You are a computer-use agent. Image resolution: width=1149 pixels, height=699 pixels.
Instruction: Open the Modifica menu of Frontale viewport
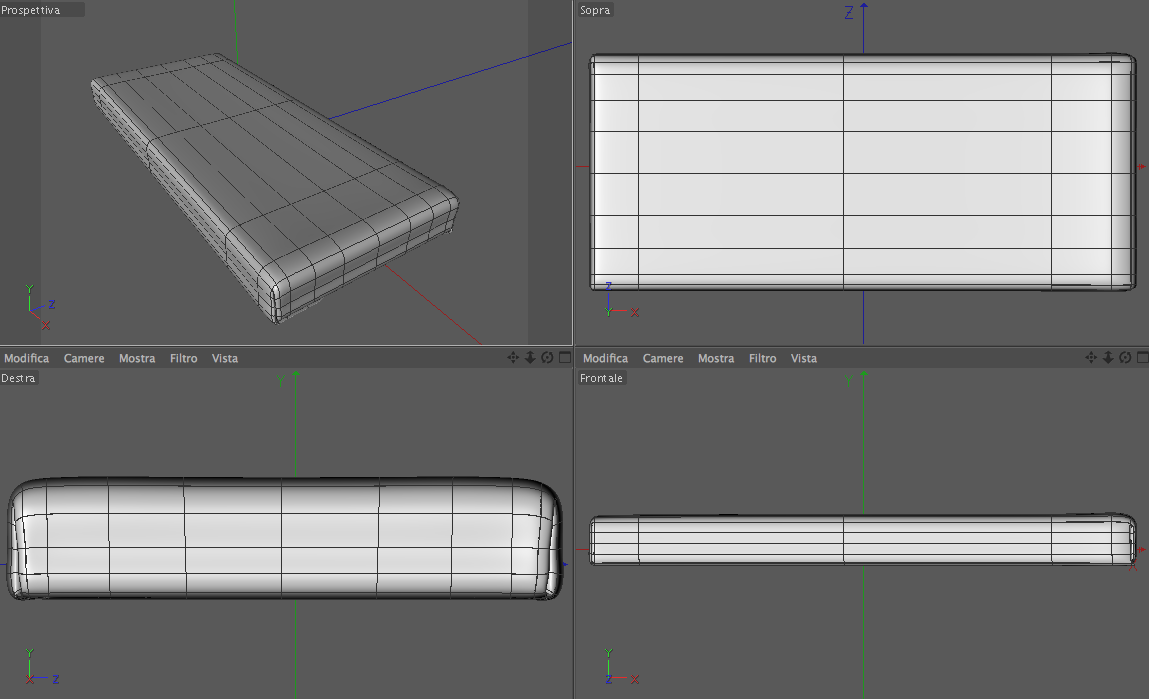(605, 358)
